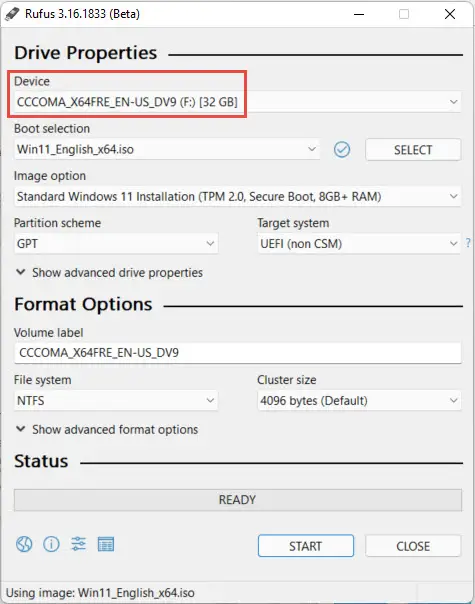Open the File system NTFS dropdown
The height and width of the screenshot is (604, 475).
pos(116,401)
